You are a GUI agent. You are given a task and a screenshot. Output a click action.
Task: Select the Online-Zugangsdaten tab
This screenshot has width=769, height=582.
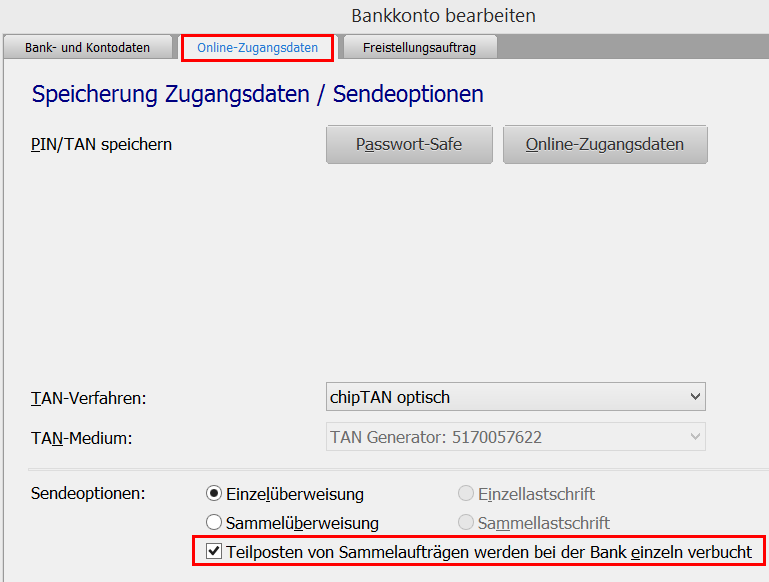(x=257, y=47)
